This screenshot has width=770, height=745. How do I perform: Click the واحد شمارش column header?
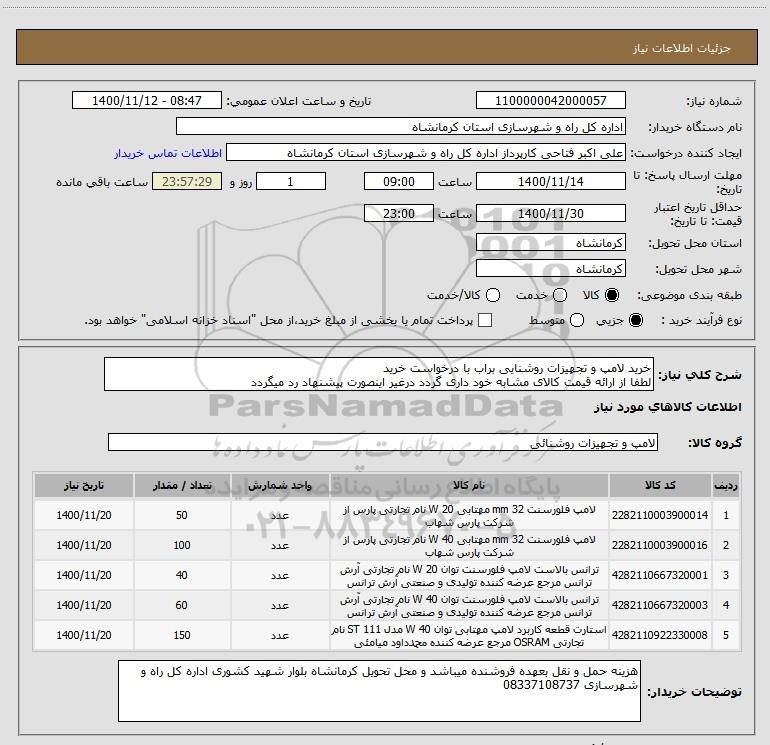tap(280, 486)
